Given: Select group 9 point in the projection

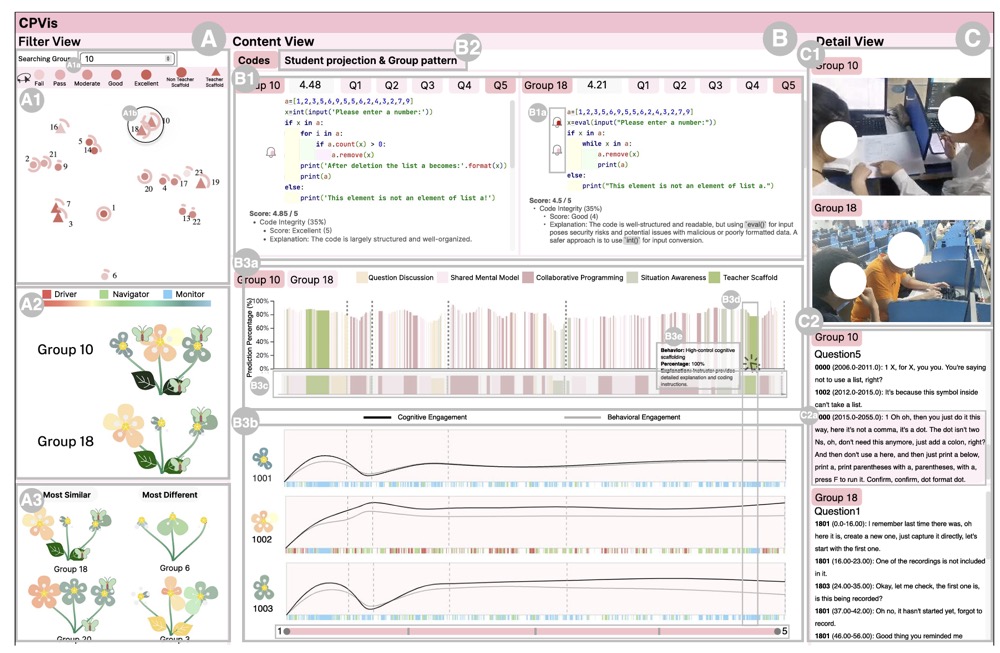Looking at the screenshot, I should point(59,166).
